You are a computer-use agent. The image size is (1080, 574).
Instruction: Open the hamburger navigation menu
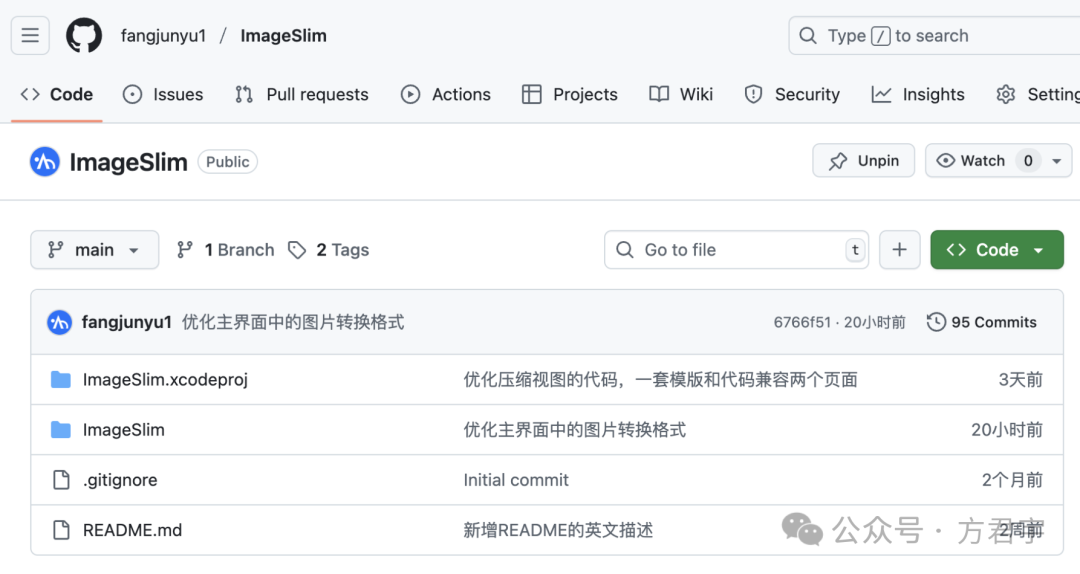click(30, 36)
